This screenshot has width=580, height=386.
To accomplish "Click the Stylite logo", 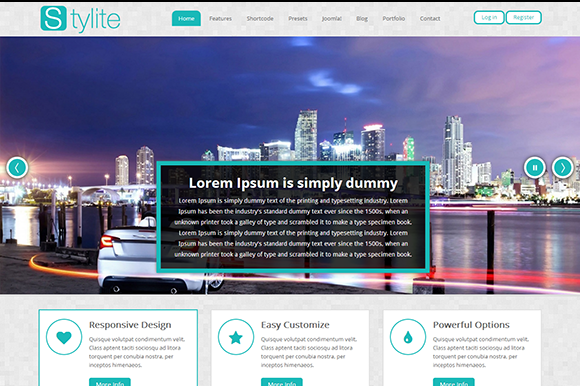I will (x=80, y=19).
